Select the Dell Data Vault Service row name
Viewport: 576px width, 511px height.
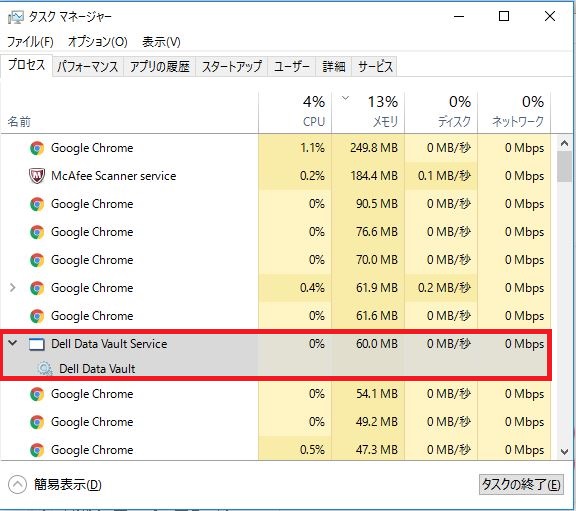[x=109, y=344]
